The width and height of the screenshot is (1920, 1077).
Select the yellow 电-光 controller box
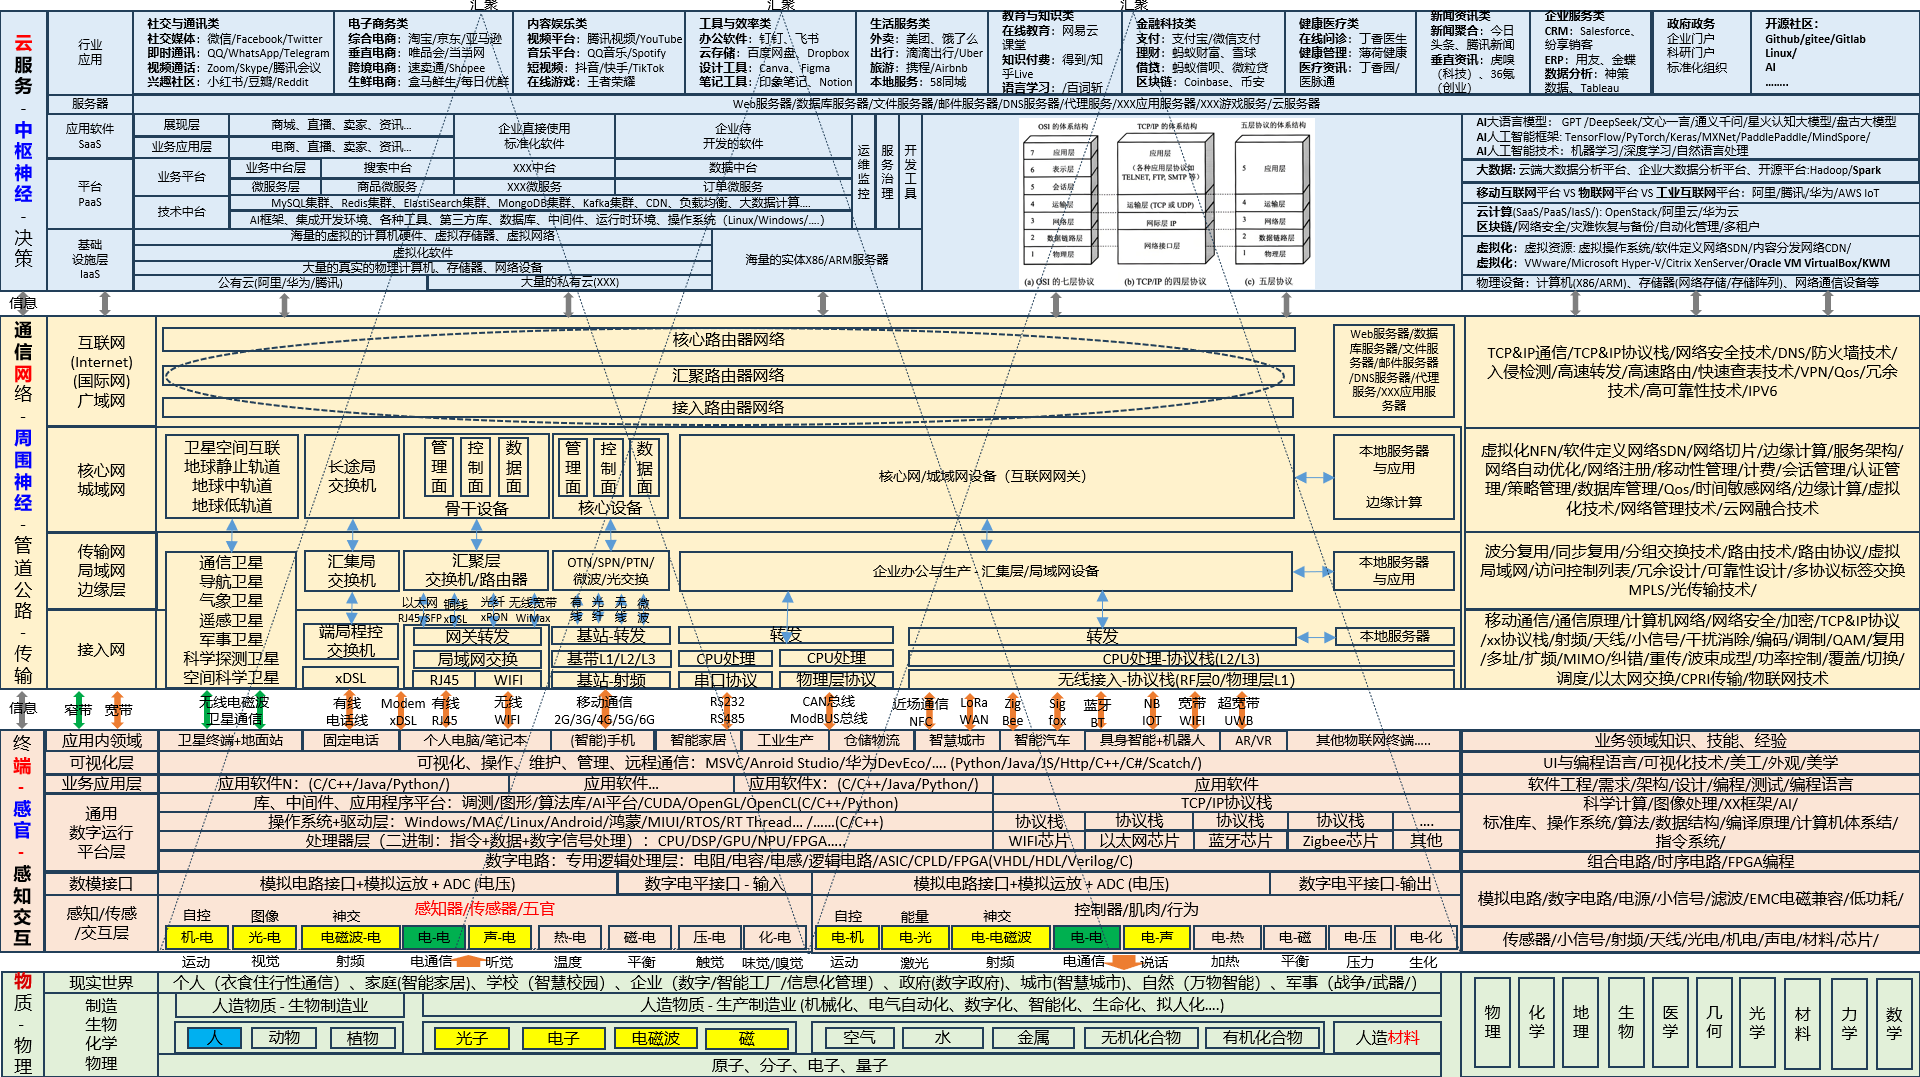point(915,937)
